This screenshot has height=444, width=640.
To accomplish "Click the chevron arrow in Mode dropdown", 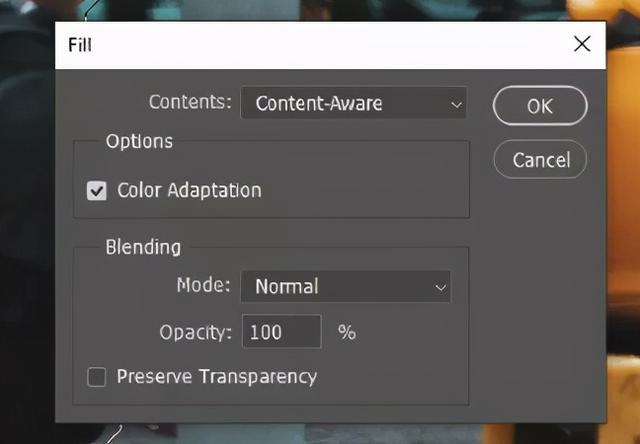I will click(x=440, y=287).
